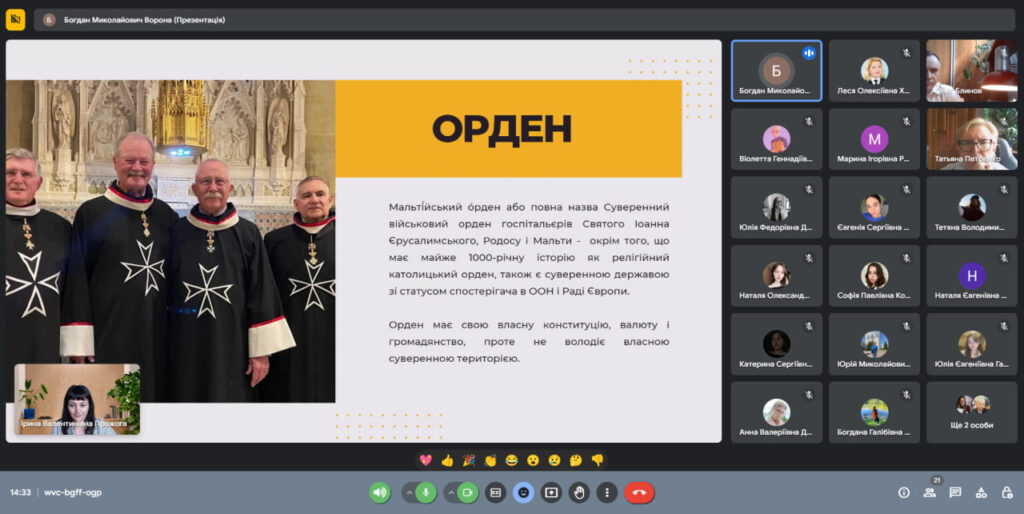This screenshot has width=1024, height=514.
Task: Open meeting details info icon
Action: click(x=904, y=492)
